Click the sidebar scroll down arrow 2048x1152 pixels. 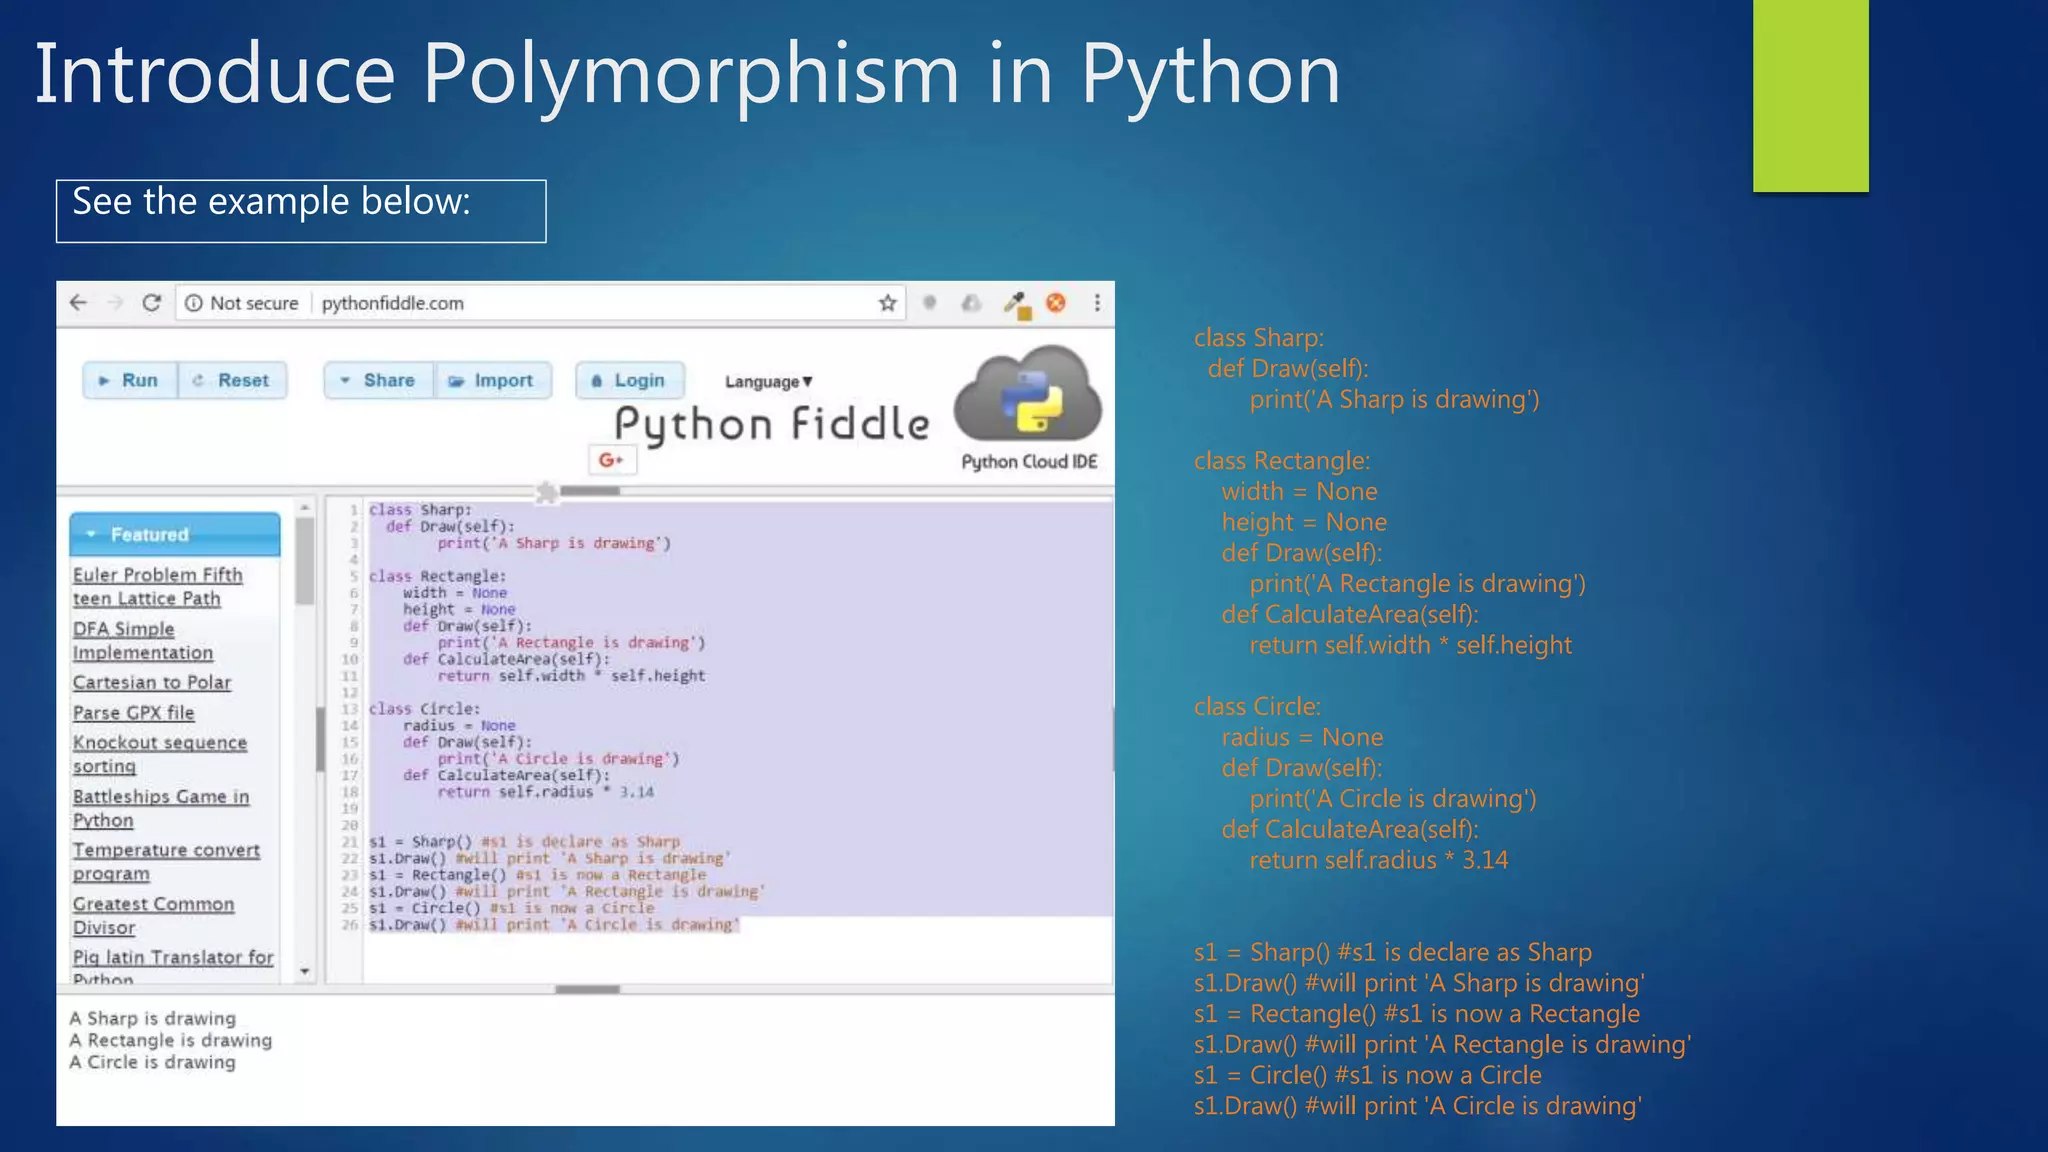click(305, 971)
